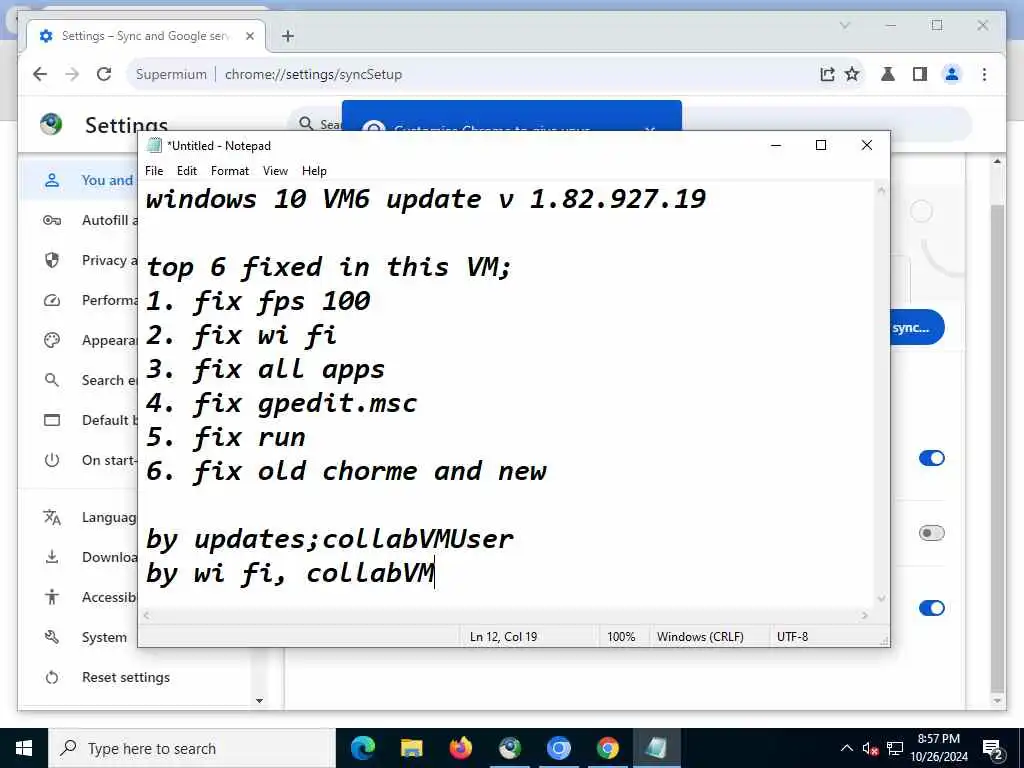Turn on the grey disabled toggle
Viewport: 1024px width, 768px height.
coord(931,533)
